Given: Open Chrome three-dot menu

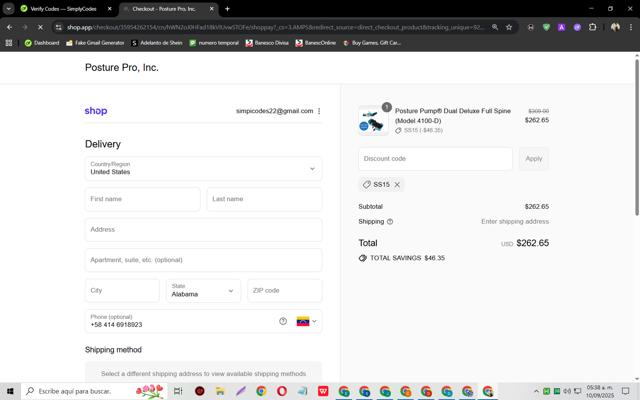Looking at the screenshot, I should [631, 27].
